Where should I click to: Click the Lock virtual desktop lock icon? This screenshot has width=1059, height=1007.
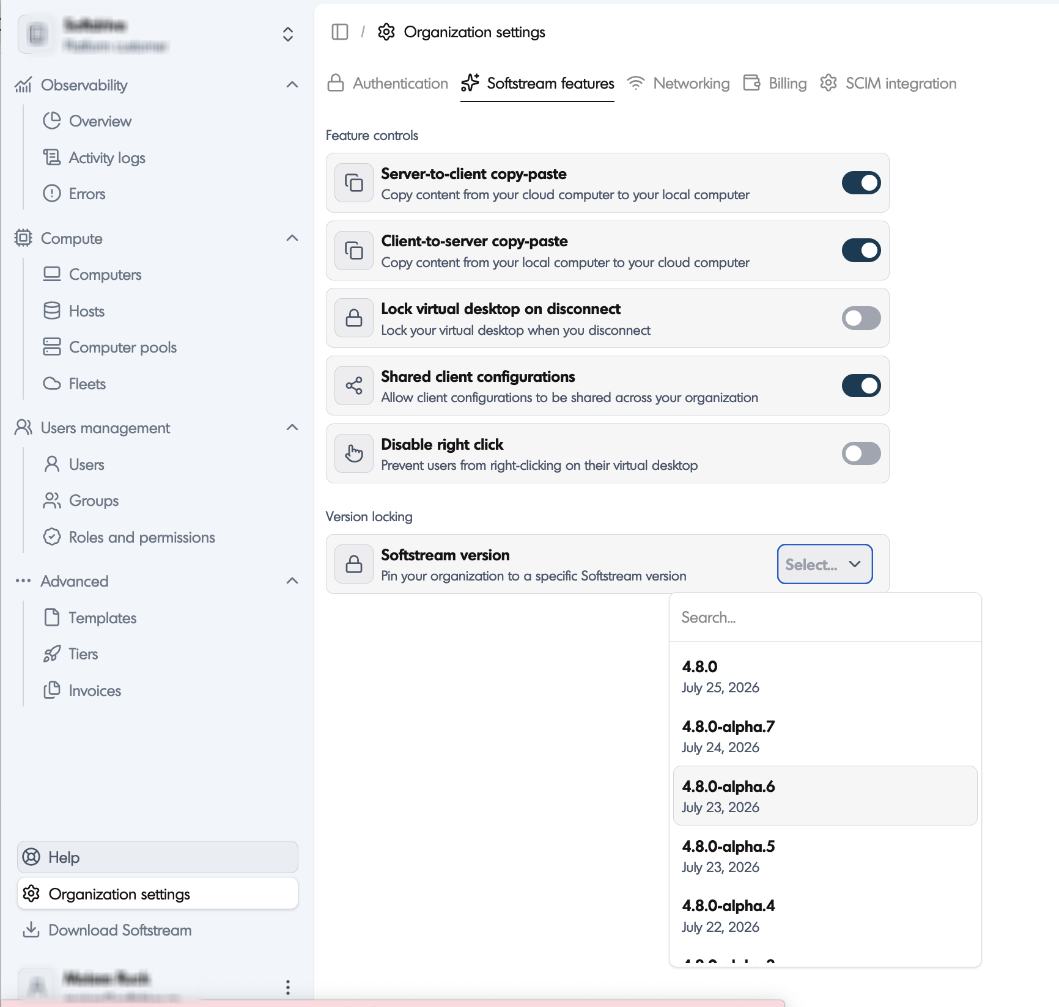354,318
